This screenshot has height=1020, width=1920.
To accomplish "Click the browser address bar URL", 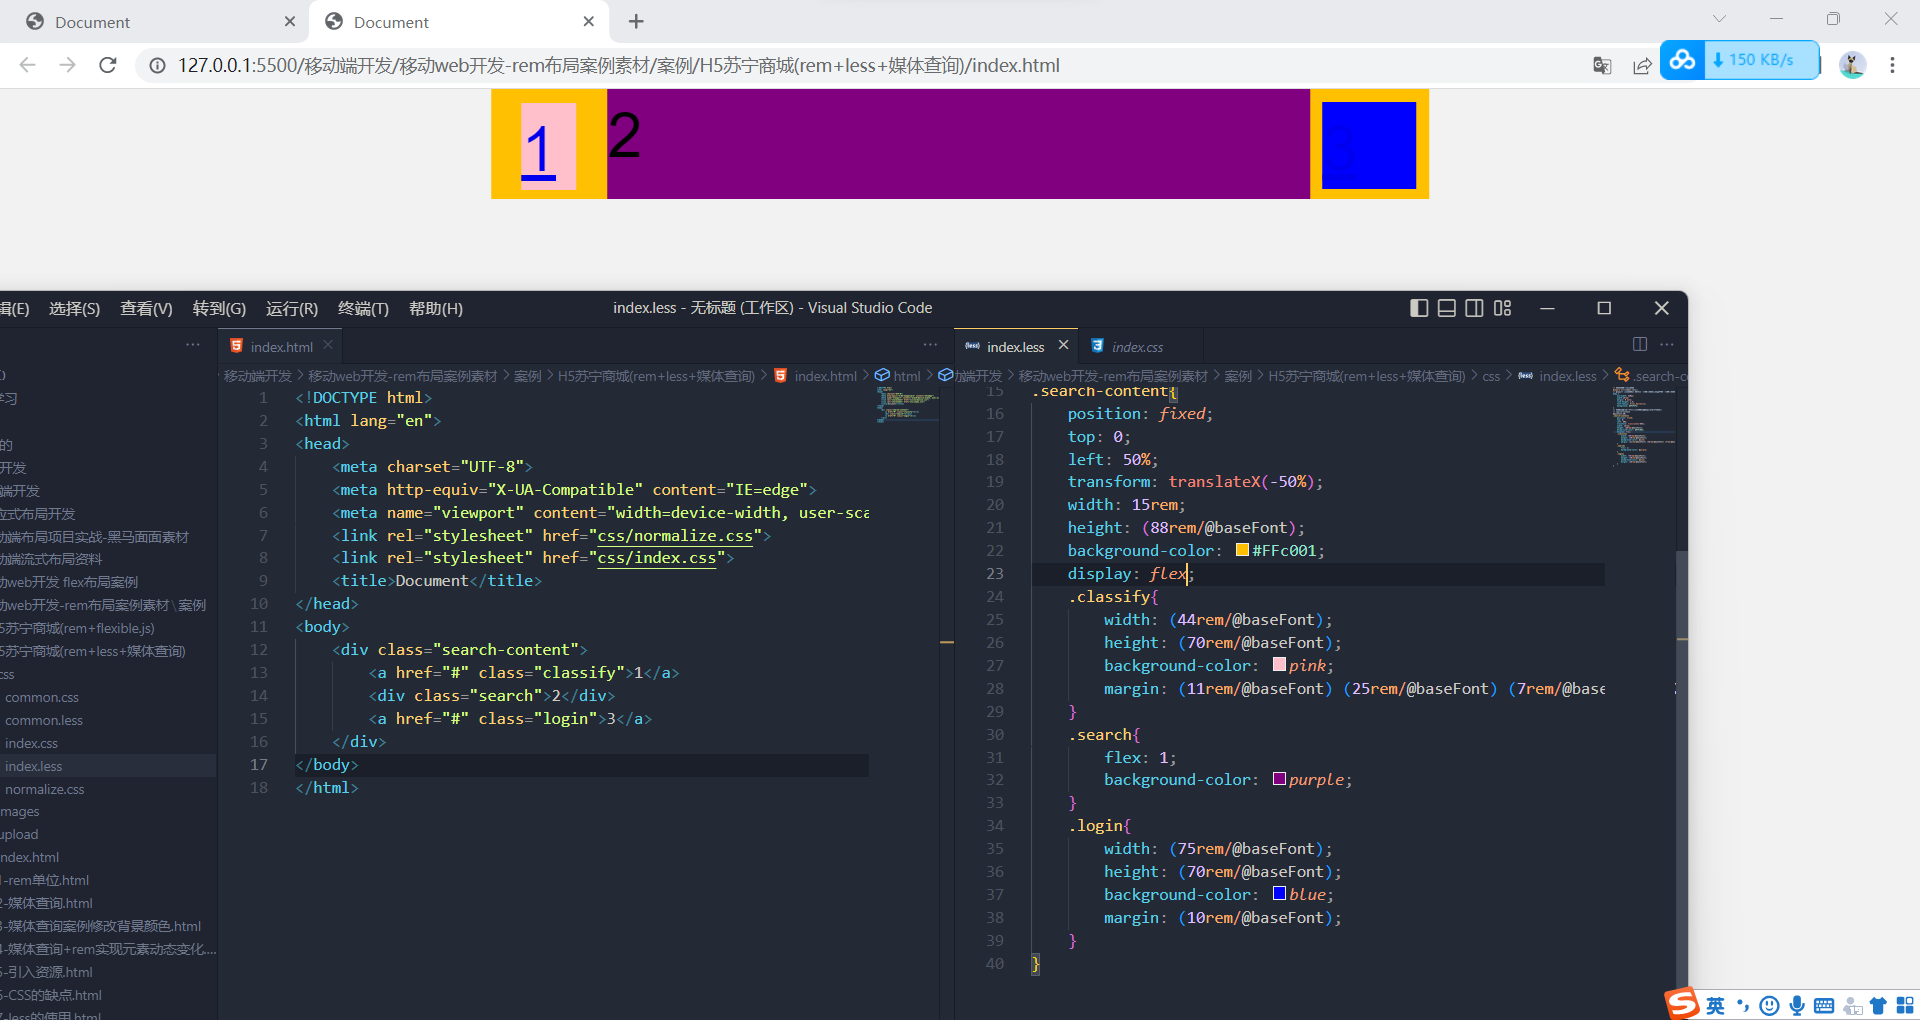I will (618, 65).
